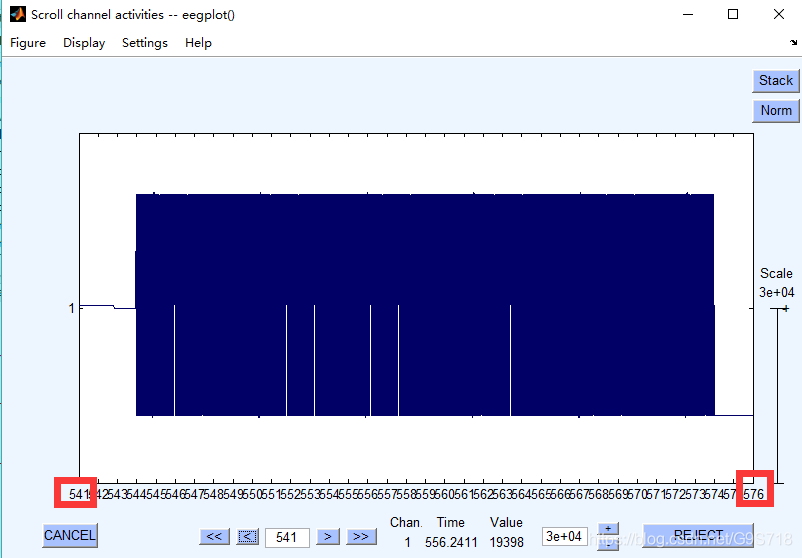This screenshot has width=802, height=558.
Task: Focus the scale value field 3e+04
Action: point(565,537)
